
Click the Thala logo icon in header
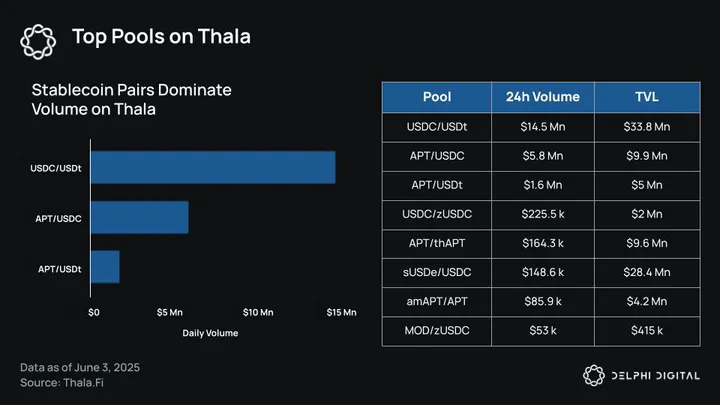tap(39, 39)
